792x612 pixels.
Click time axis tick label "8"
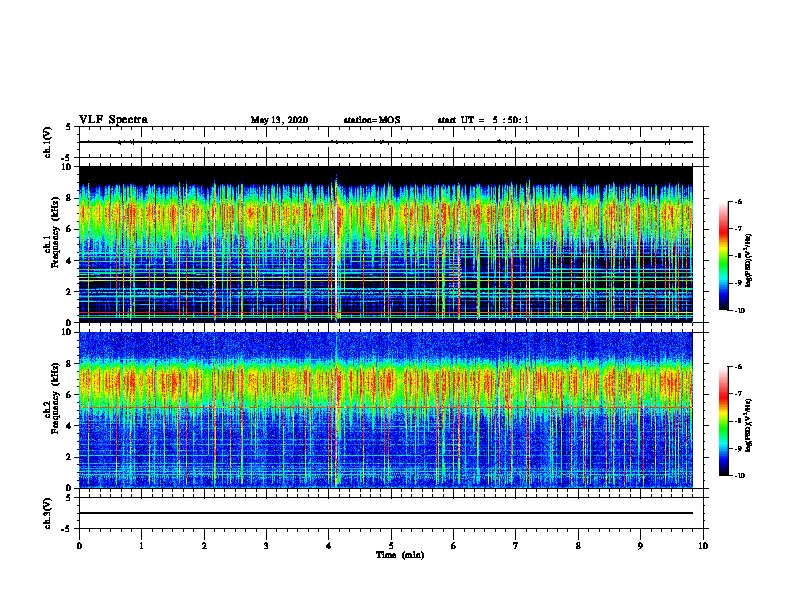(x=578, y=546)
